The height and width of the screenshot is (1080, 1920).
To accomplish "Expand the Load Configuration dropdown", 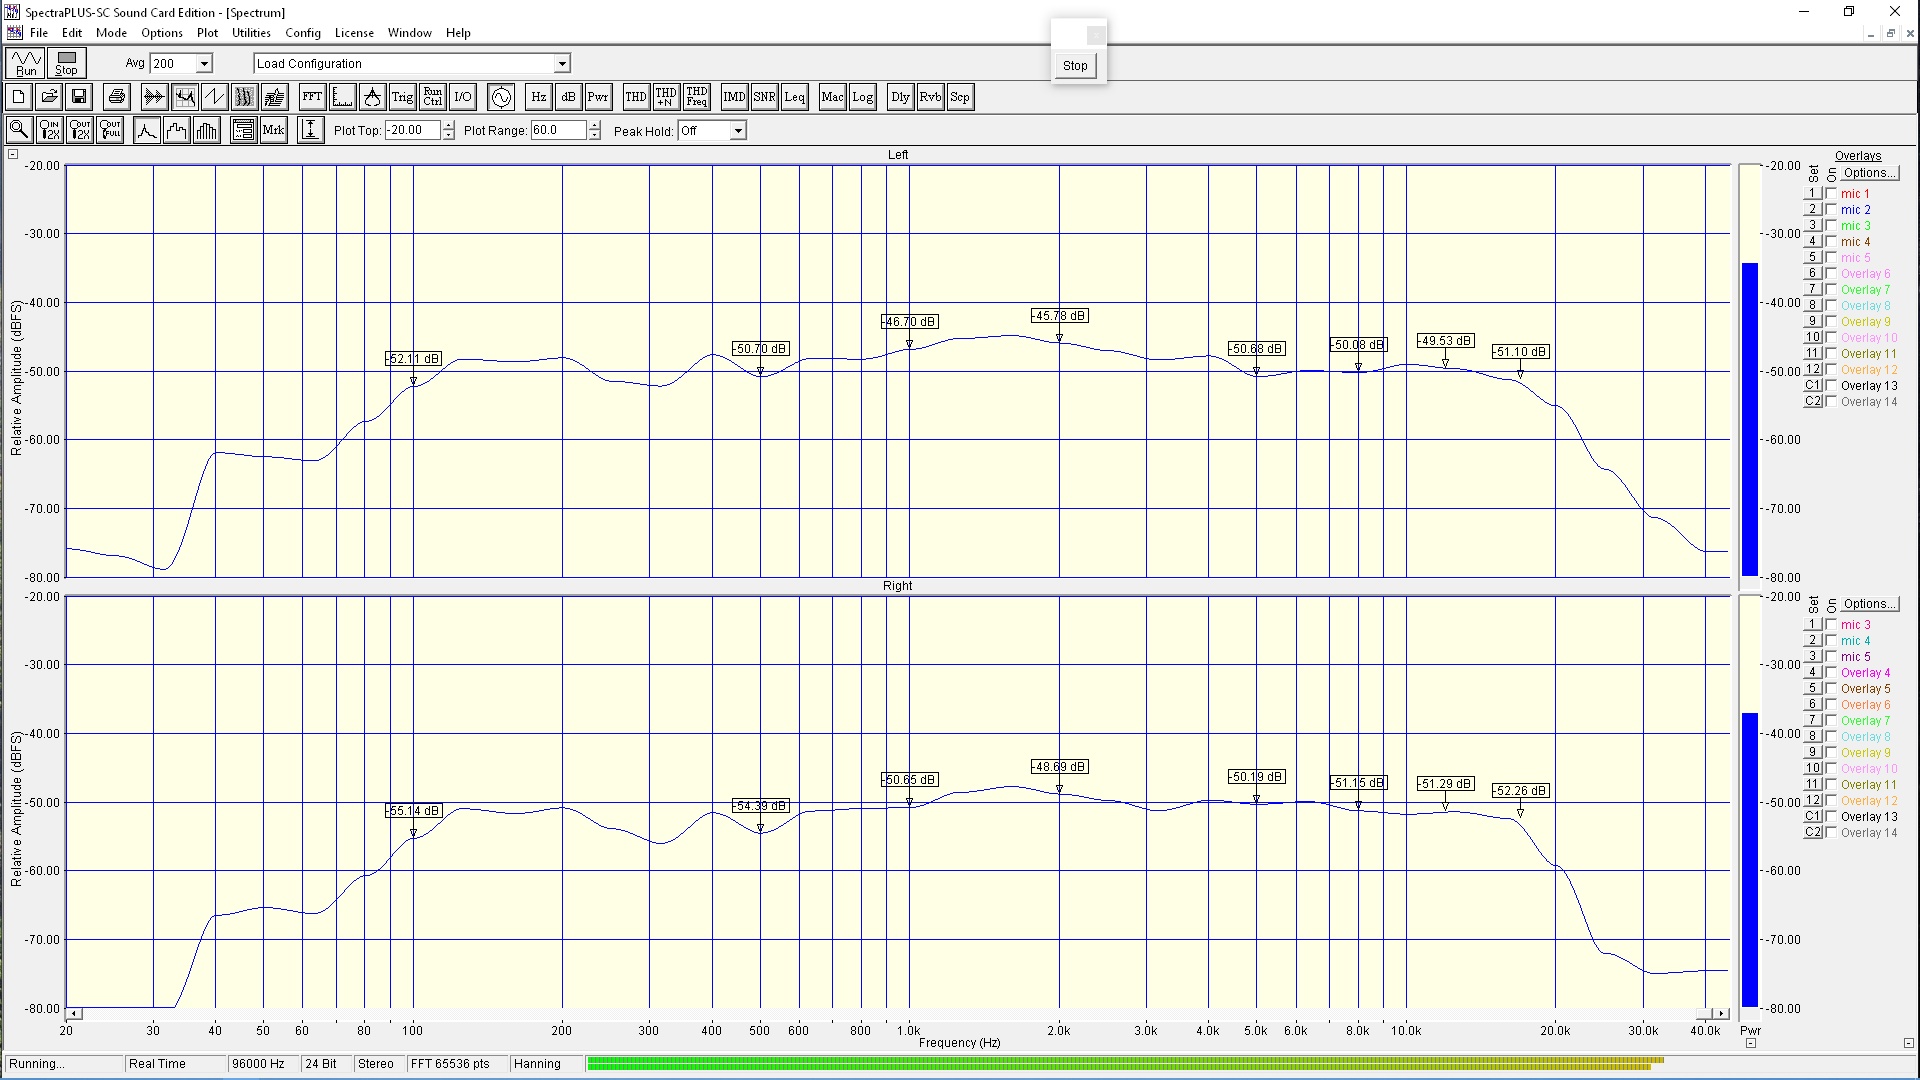I will point(562,64).
